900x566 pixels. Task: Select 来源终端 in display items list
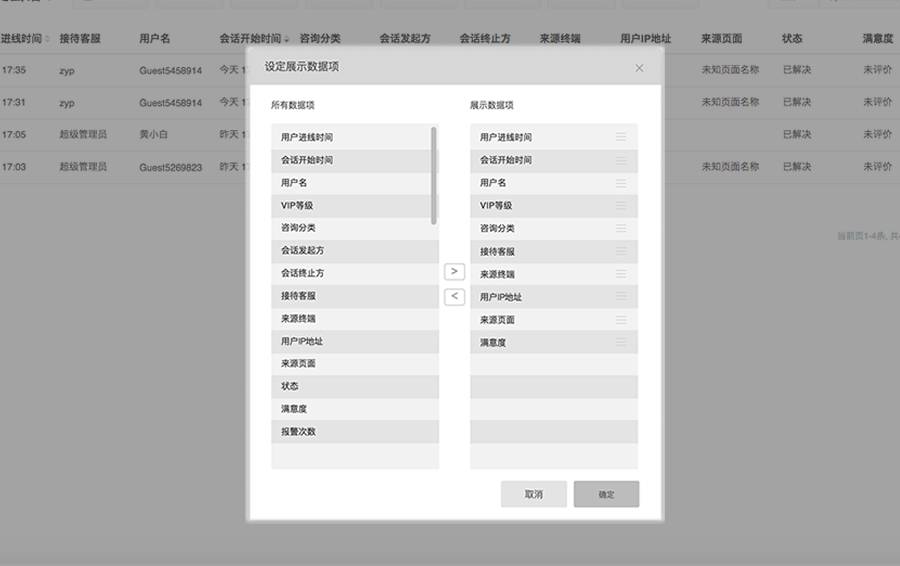coord(554,274)
